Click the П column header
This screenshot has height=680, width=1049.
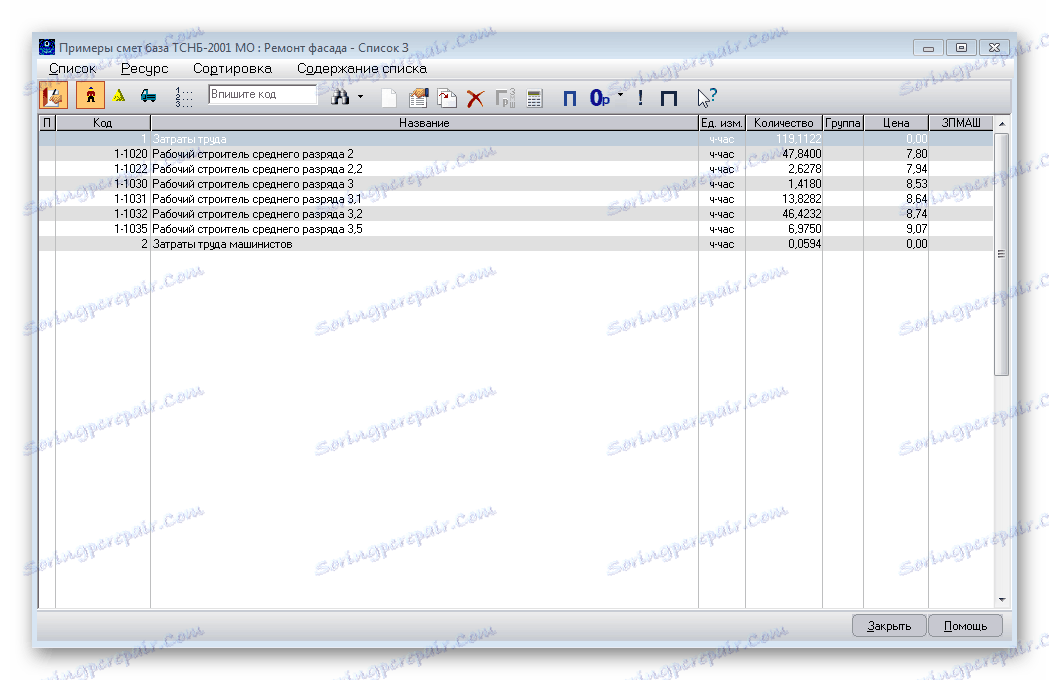[47, 123]
